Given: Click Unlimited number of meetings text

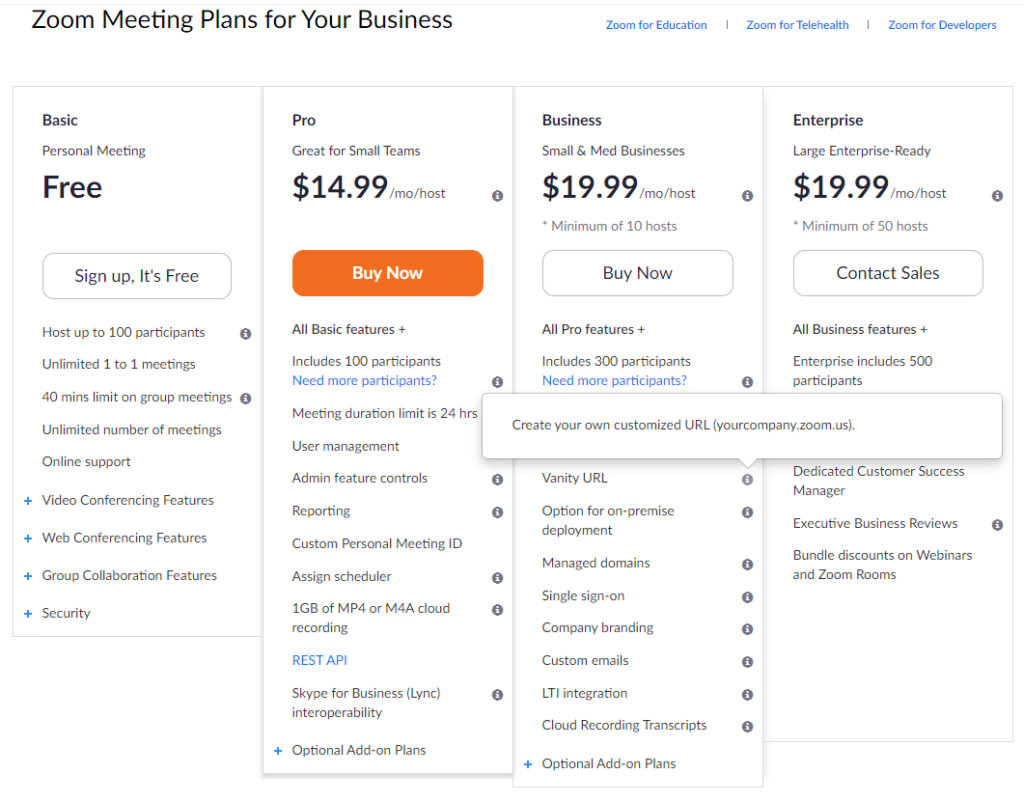Looking at the screenshot, I should pos(132,430).
